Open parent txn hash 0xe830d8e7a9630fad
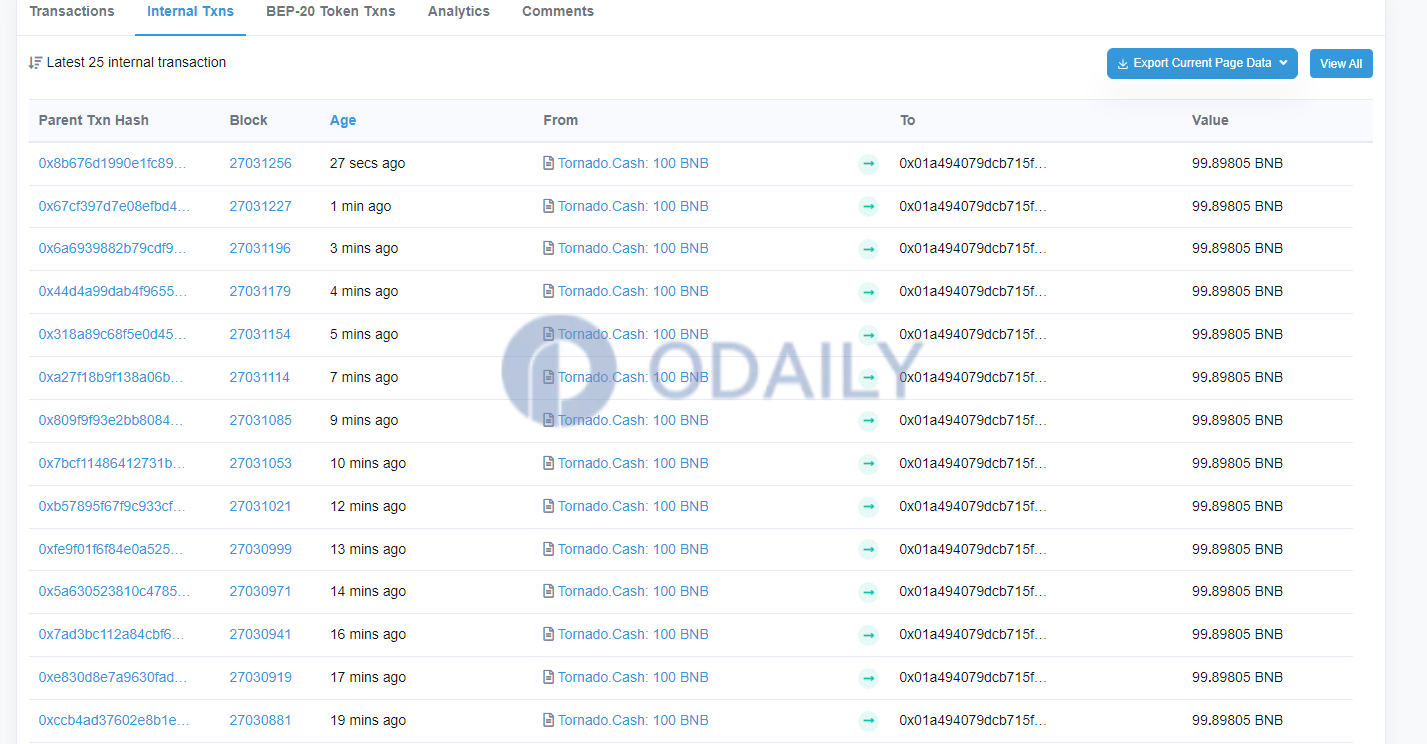Viewport: 1427px width, 744px height. pos(112,677)
